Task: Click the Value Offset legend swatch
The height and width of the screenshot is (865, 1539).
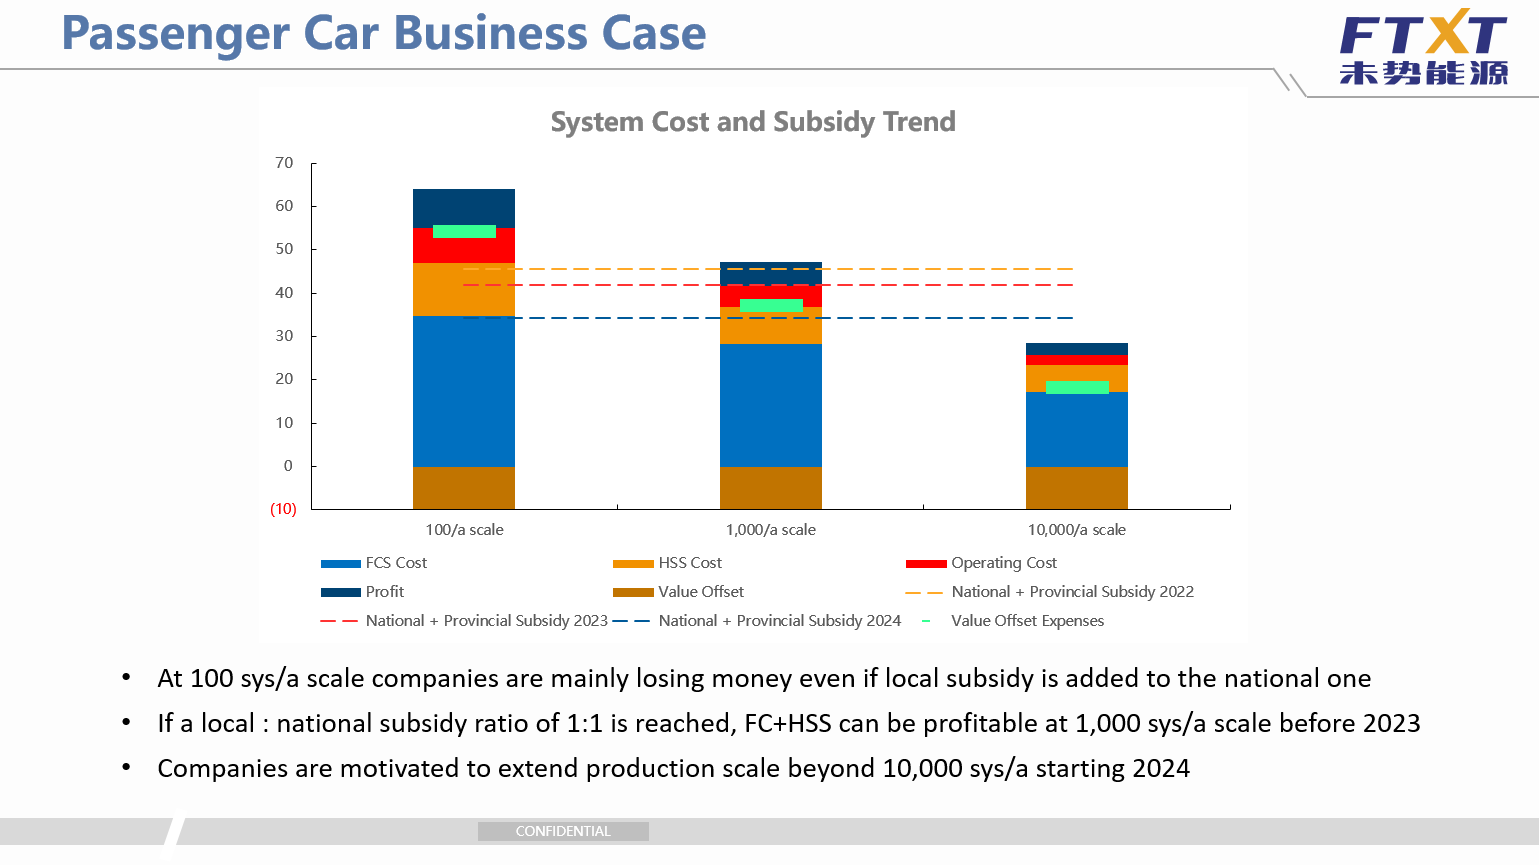Action: (633, 593)
